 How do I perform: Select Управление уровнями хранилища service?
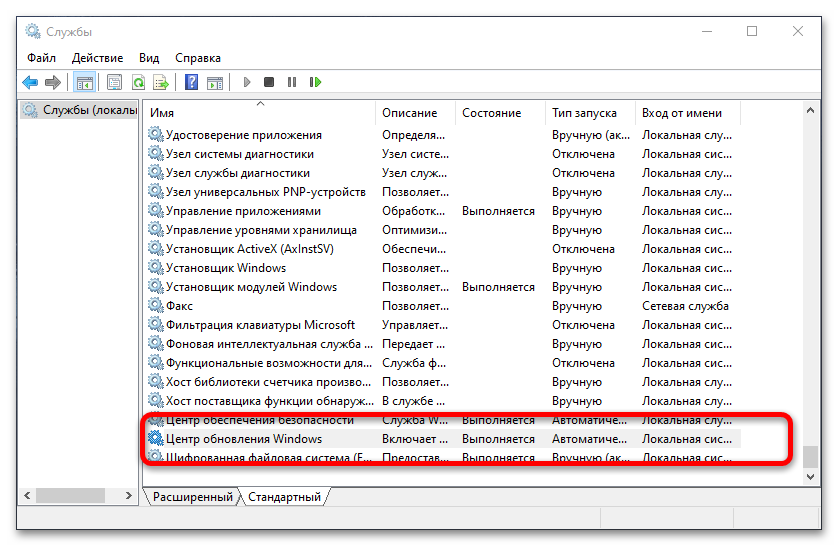(443, 230)
